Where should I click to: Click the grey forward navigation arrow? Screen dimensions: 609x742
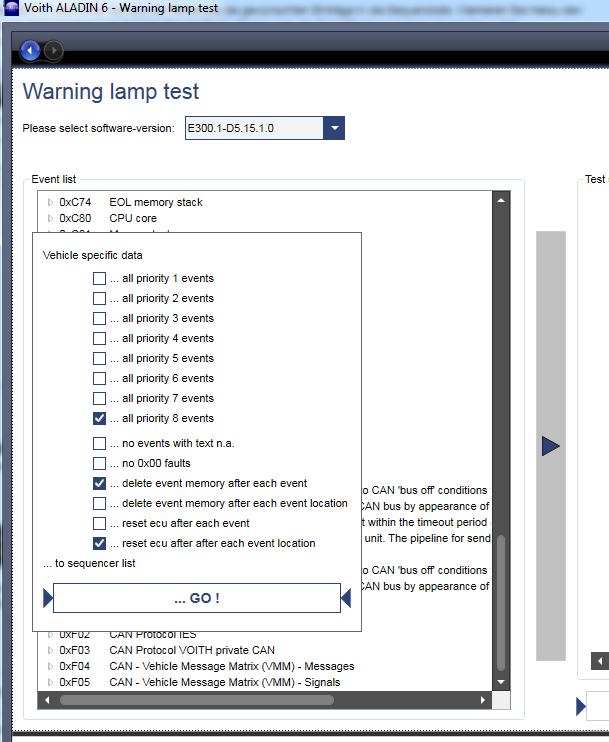pyautogui.click(x=53, y=50)
